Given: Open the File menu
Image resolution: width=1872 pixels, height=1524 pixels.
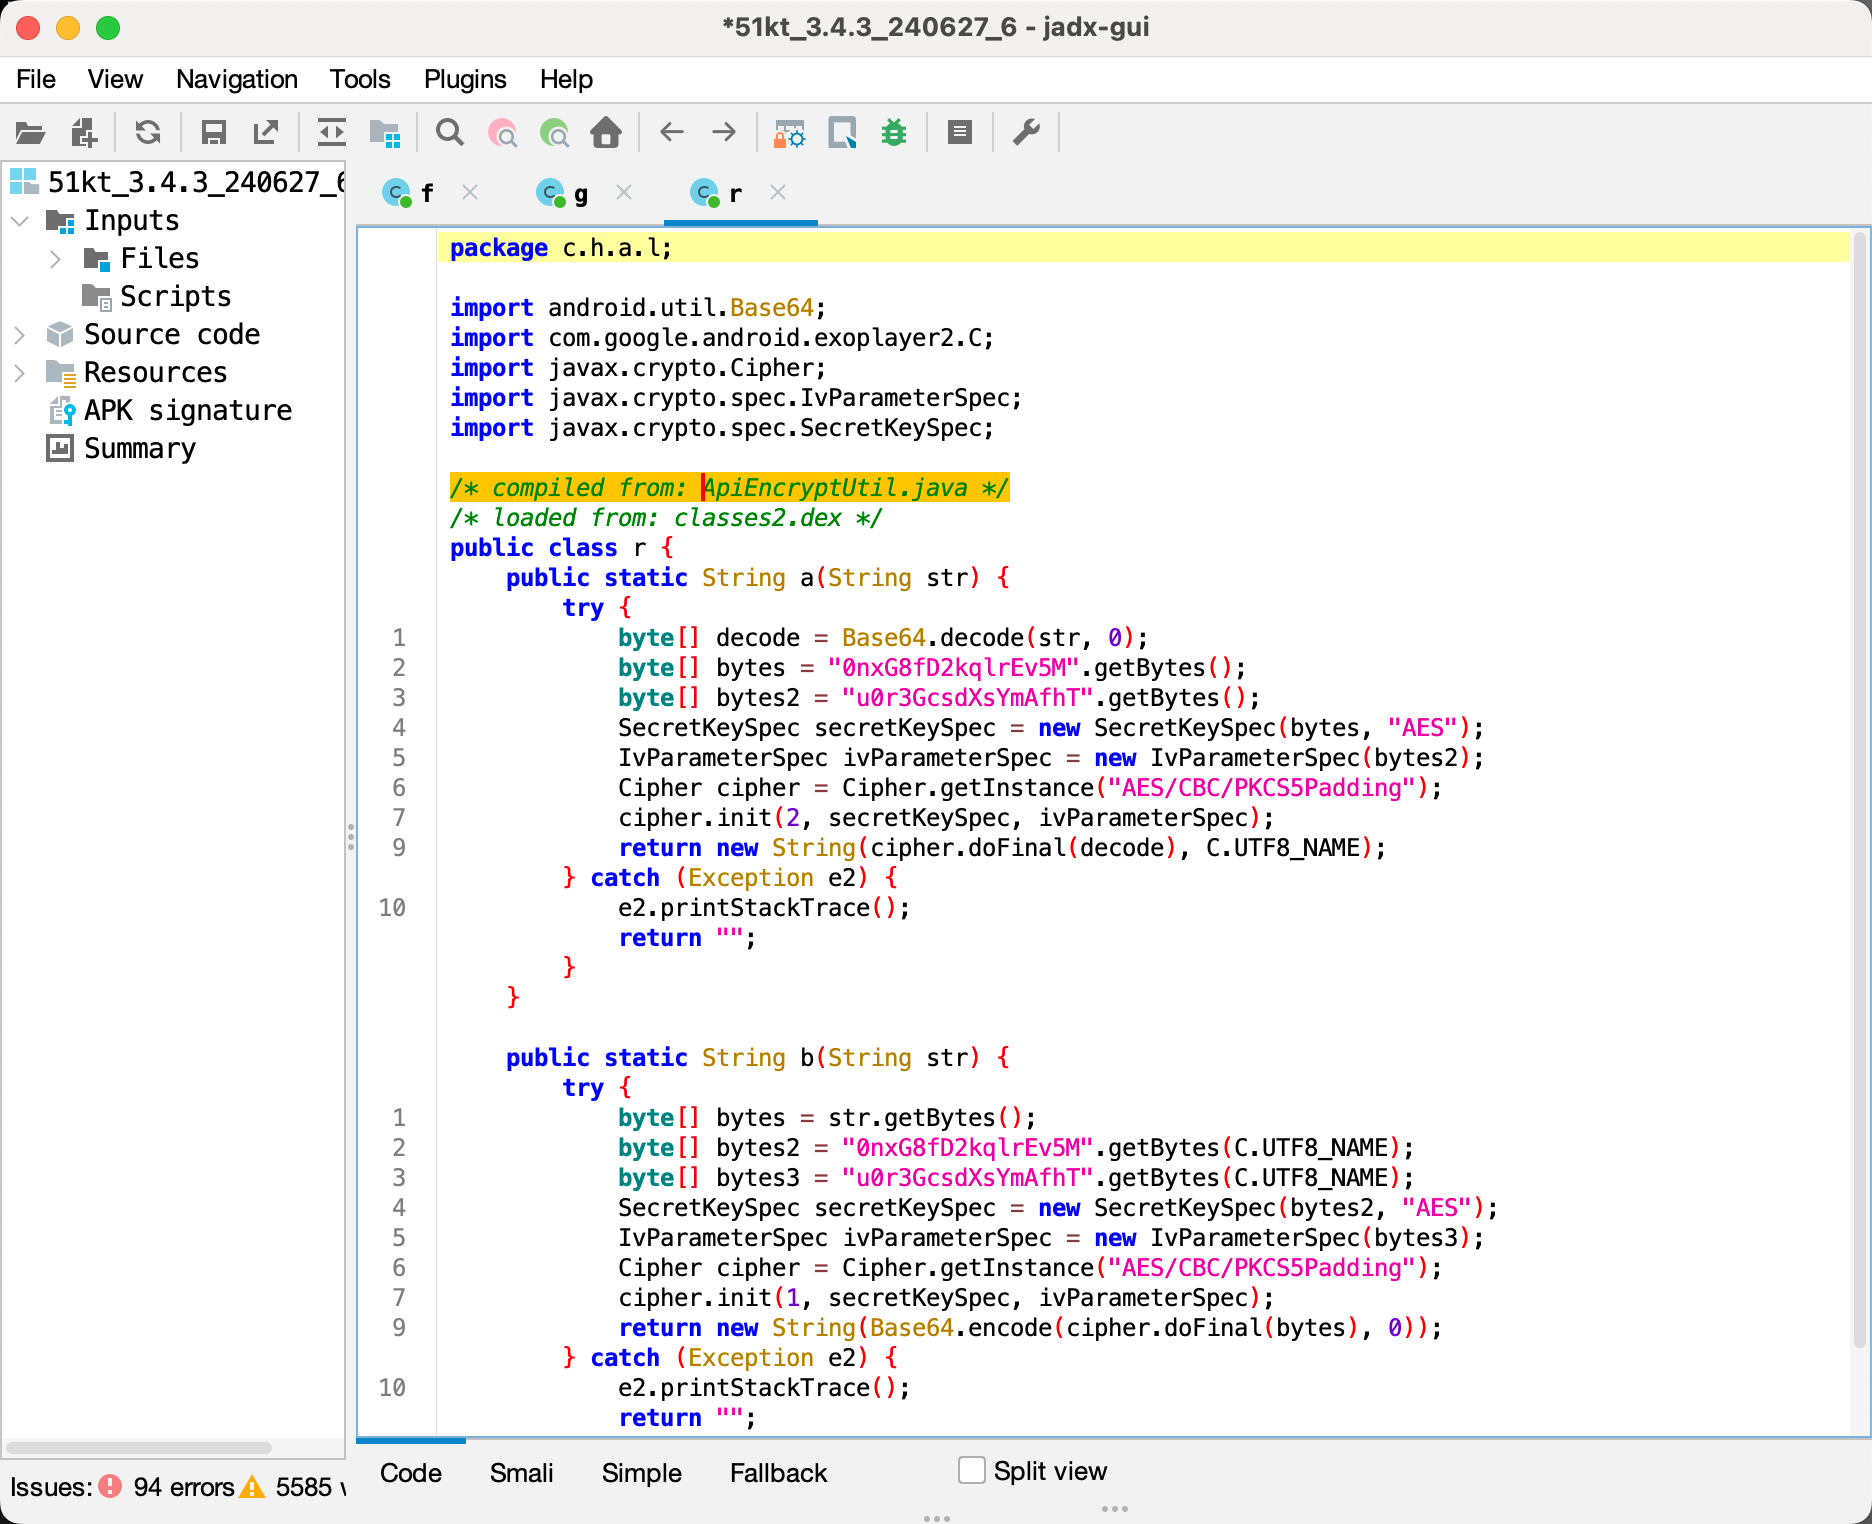Looking at the screenshot, I should [36, 79].
